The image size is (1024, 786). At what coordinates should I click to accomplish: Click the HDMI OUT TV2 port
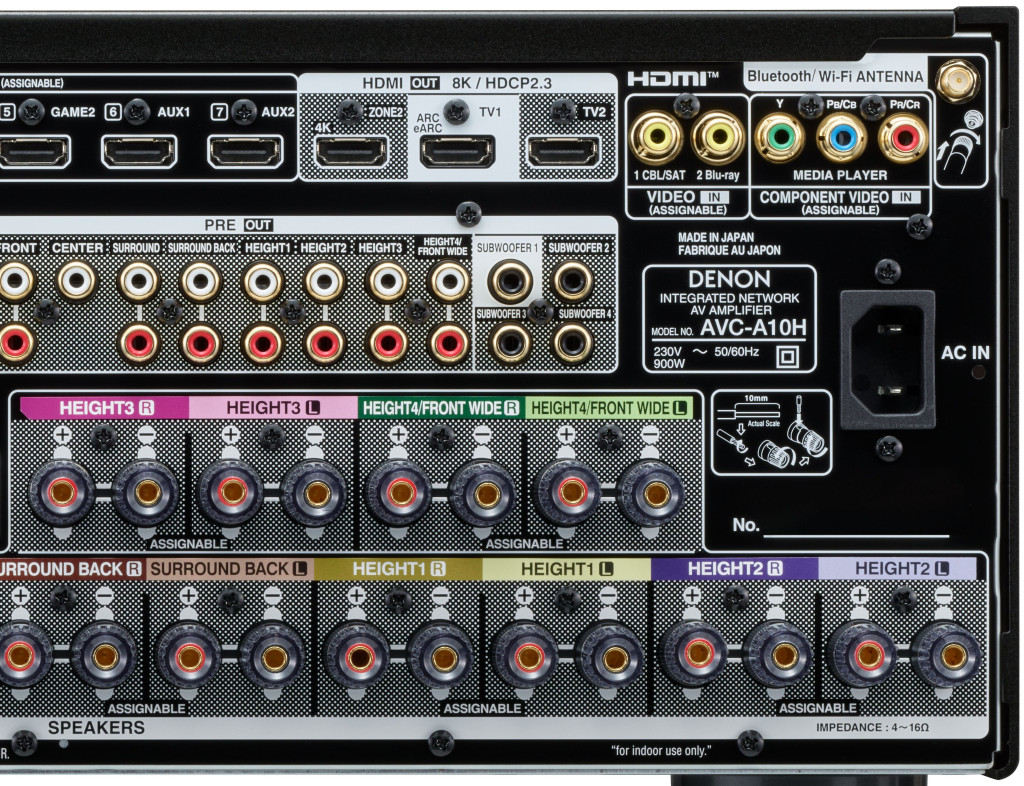pos(563,151)
